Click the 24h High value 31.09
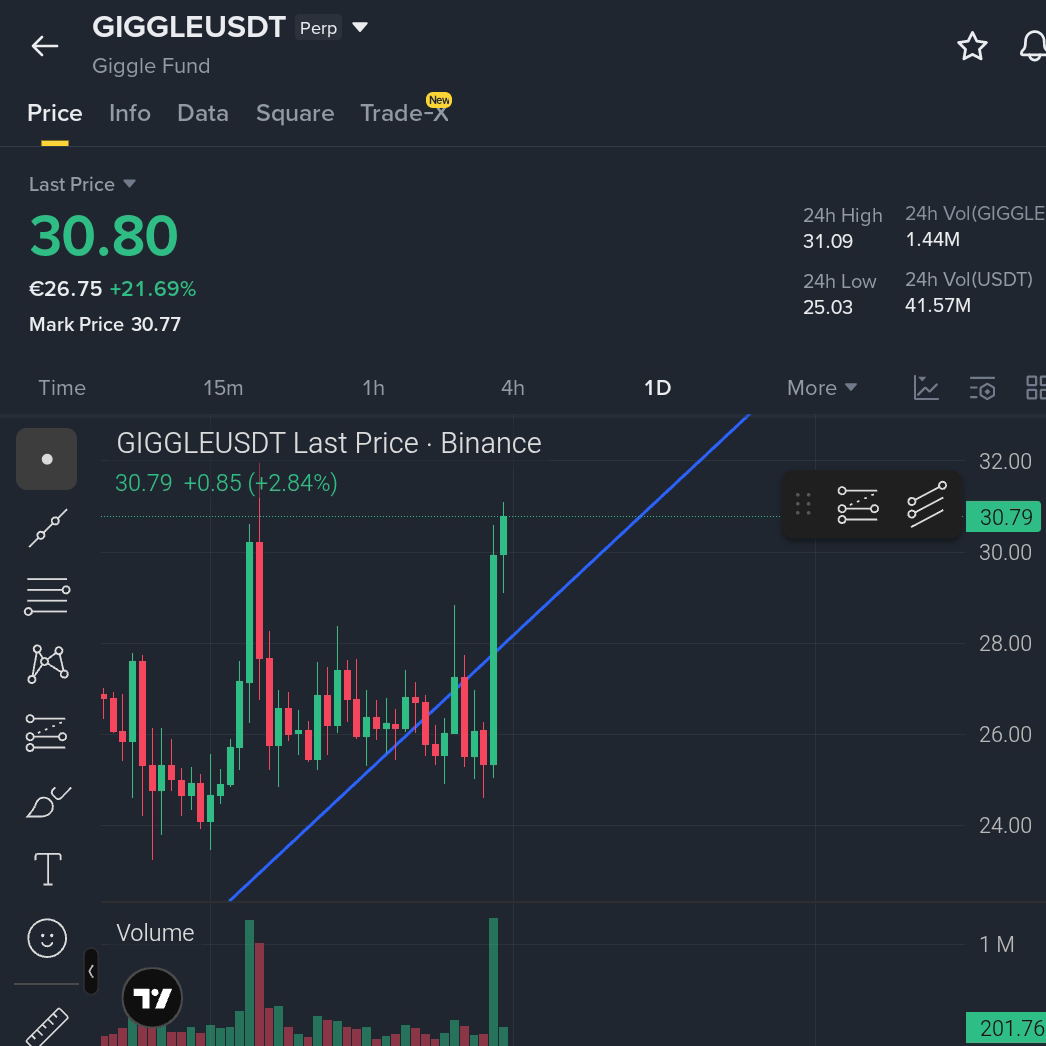 click(x=828, y=241)
